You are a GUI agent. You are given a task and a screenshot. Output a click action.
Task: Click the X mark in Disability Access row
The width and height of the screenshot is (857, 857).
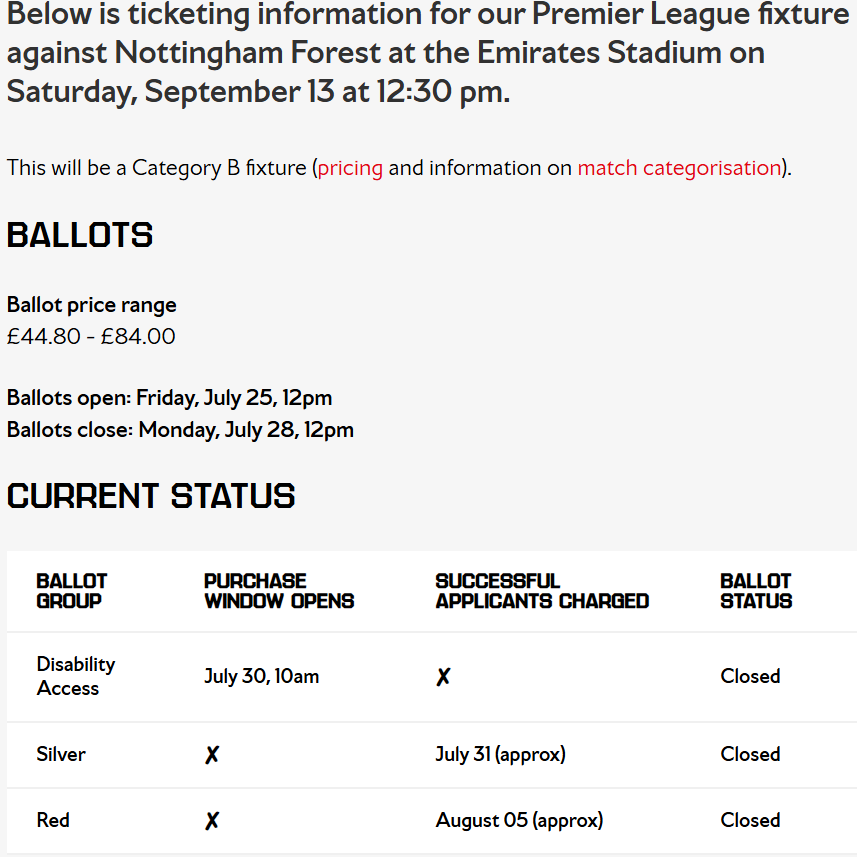[x=443, y=677]
